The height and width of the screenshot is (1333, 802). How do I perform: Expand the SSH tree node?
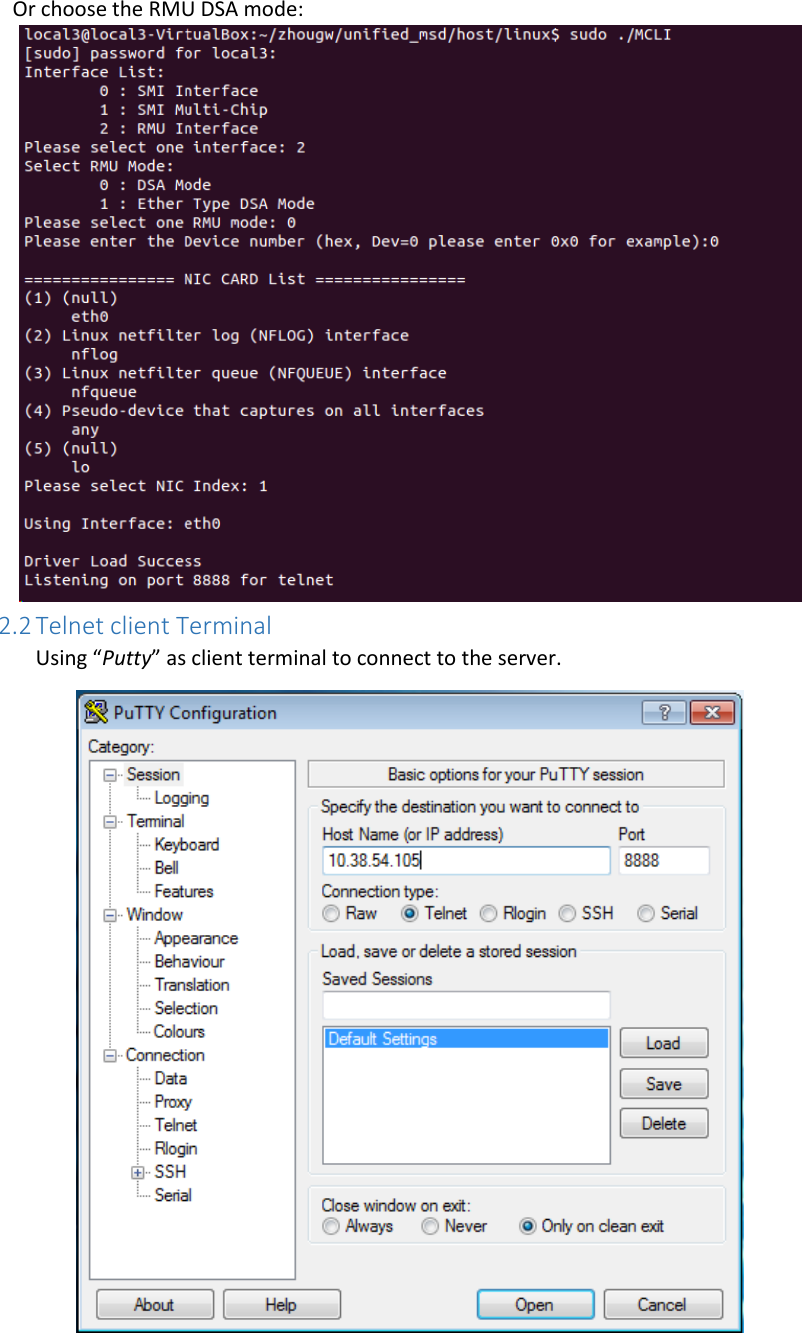[x=136, y=1171]
